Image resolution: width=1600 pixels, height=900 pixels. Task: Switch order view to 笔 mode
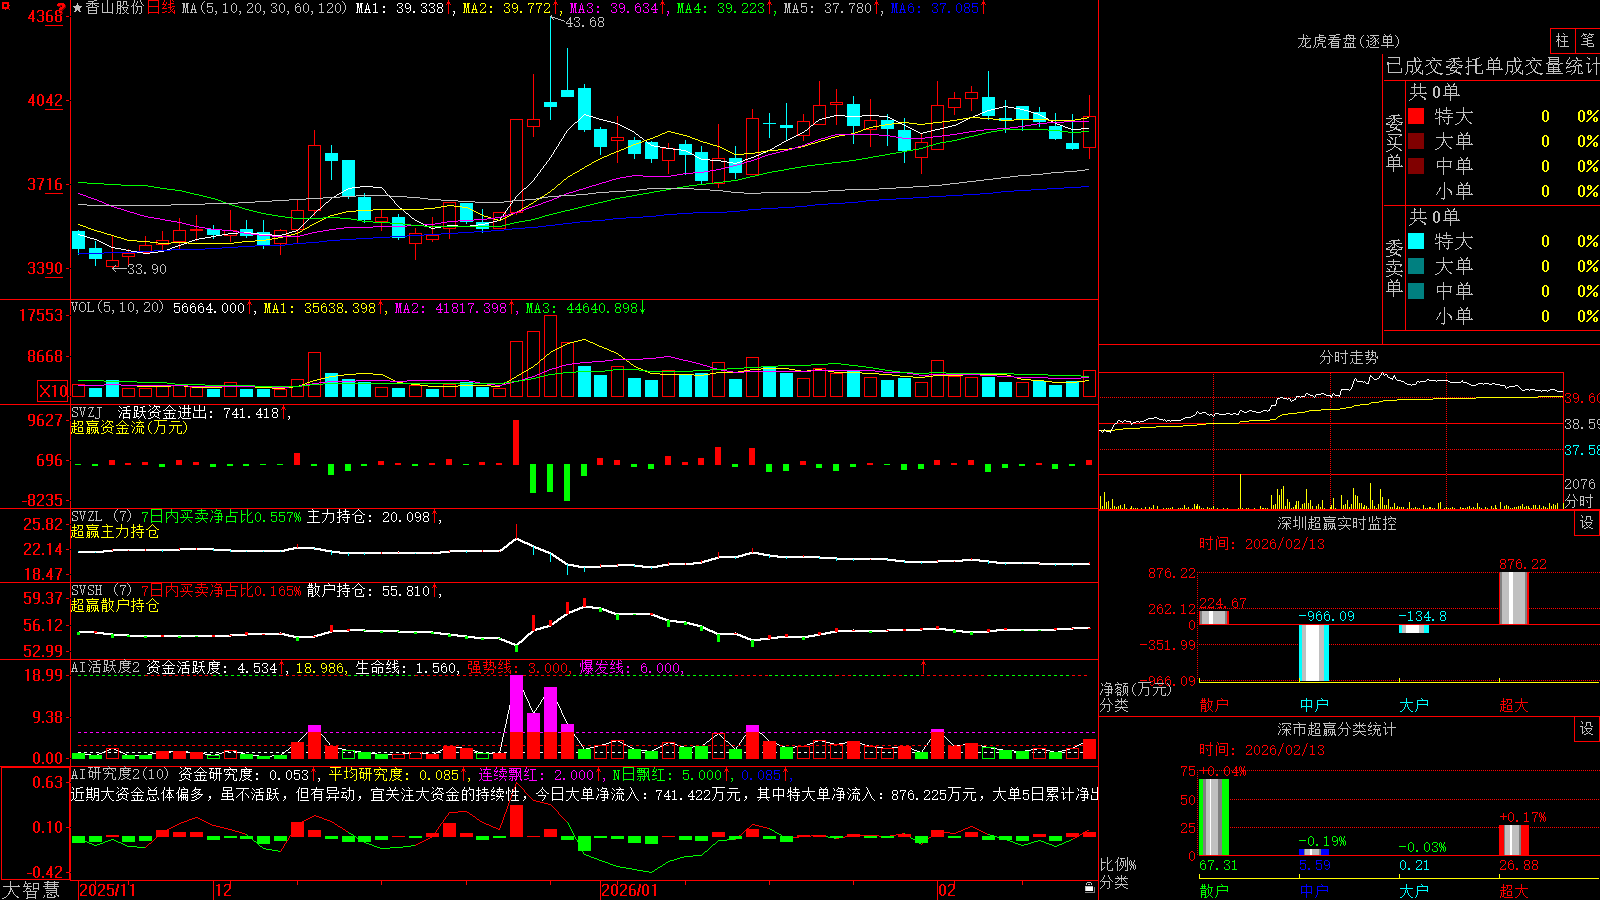pyautogui.click(x=1587, y=40)
